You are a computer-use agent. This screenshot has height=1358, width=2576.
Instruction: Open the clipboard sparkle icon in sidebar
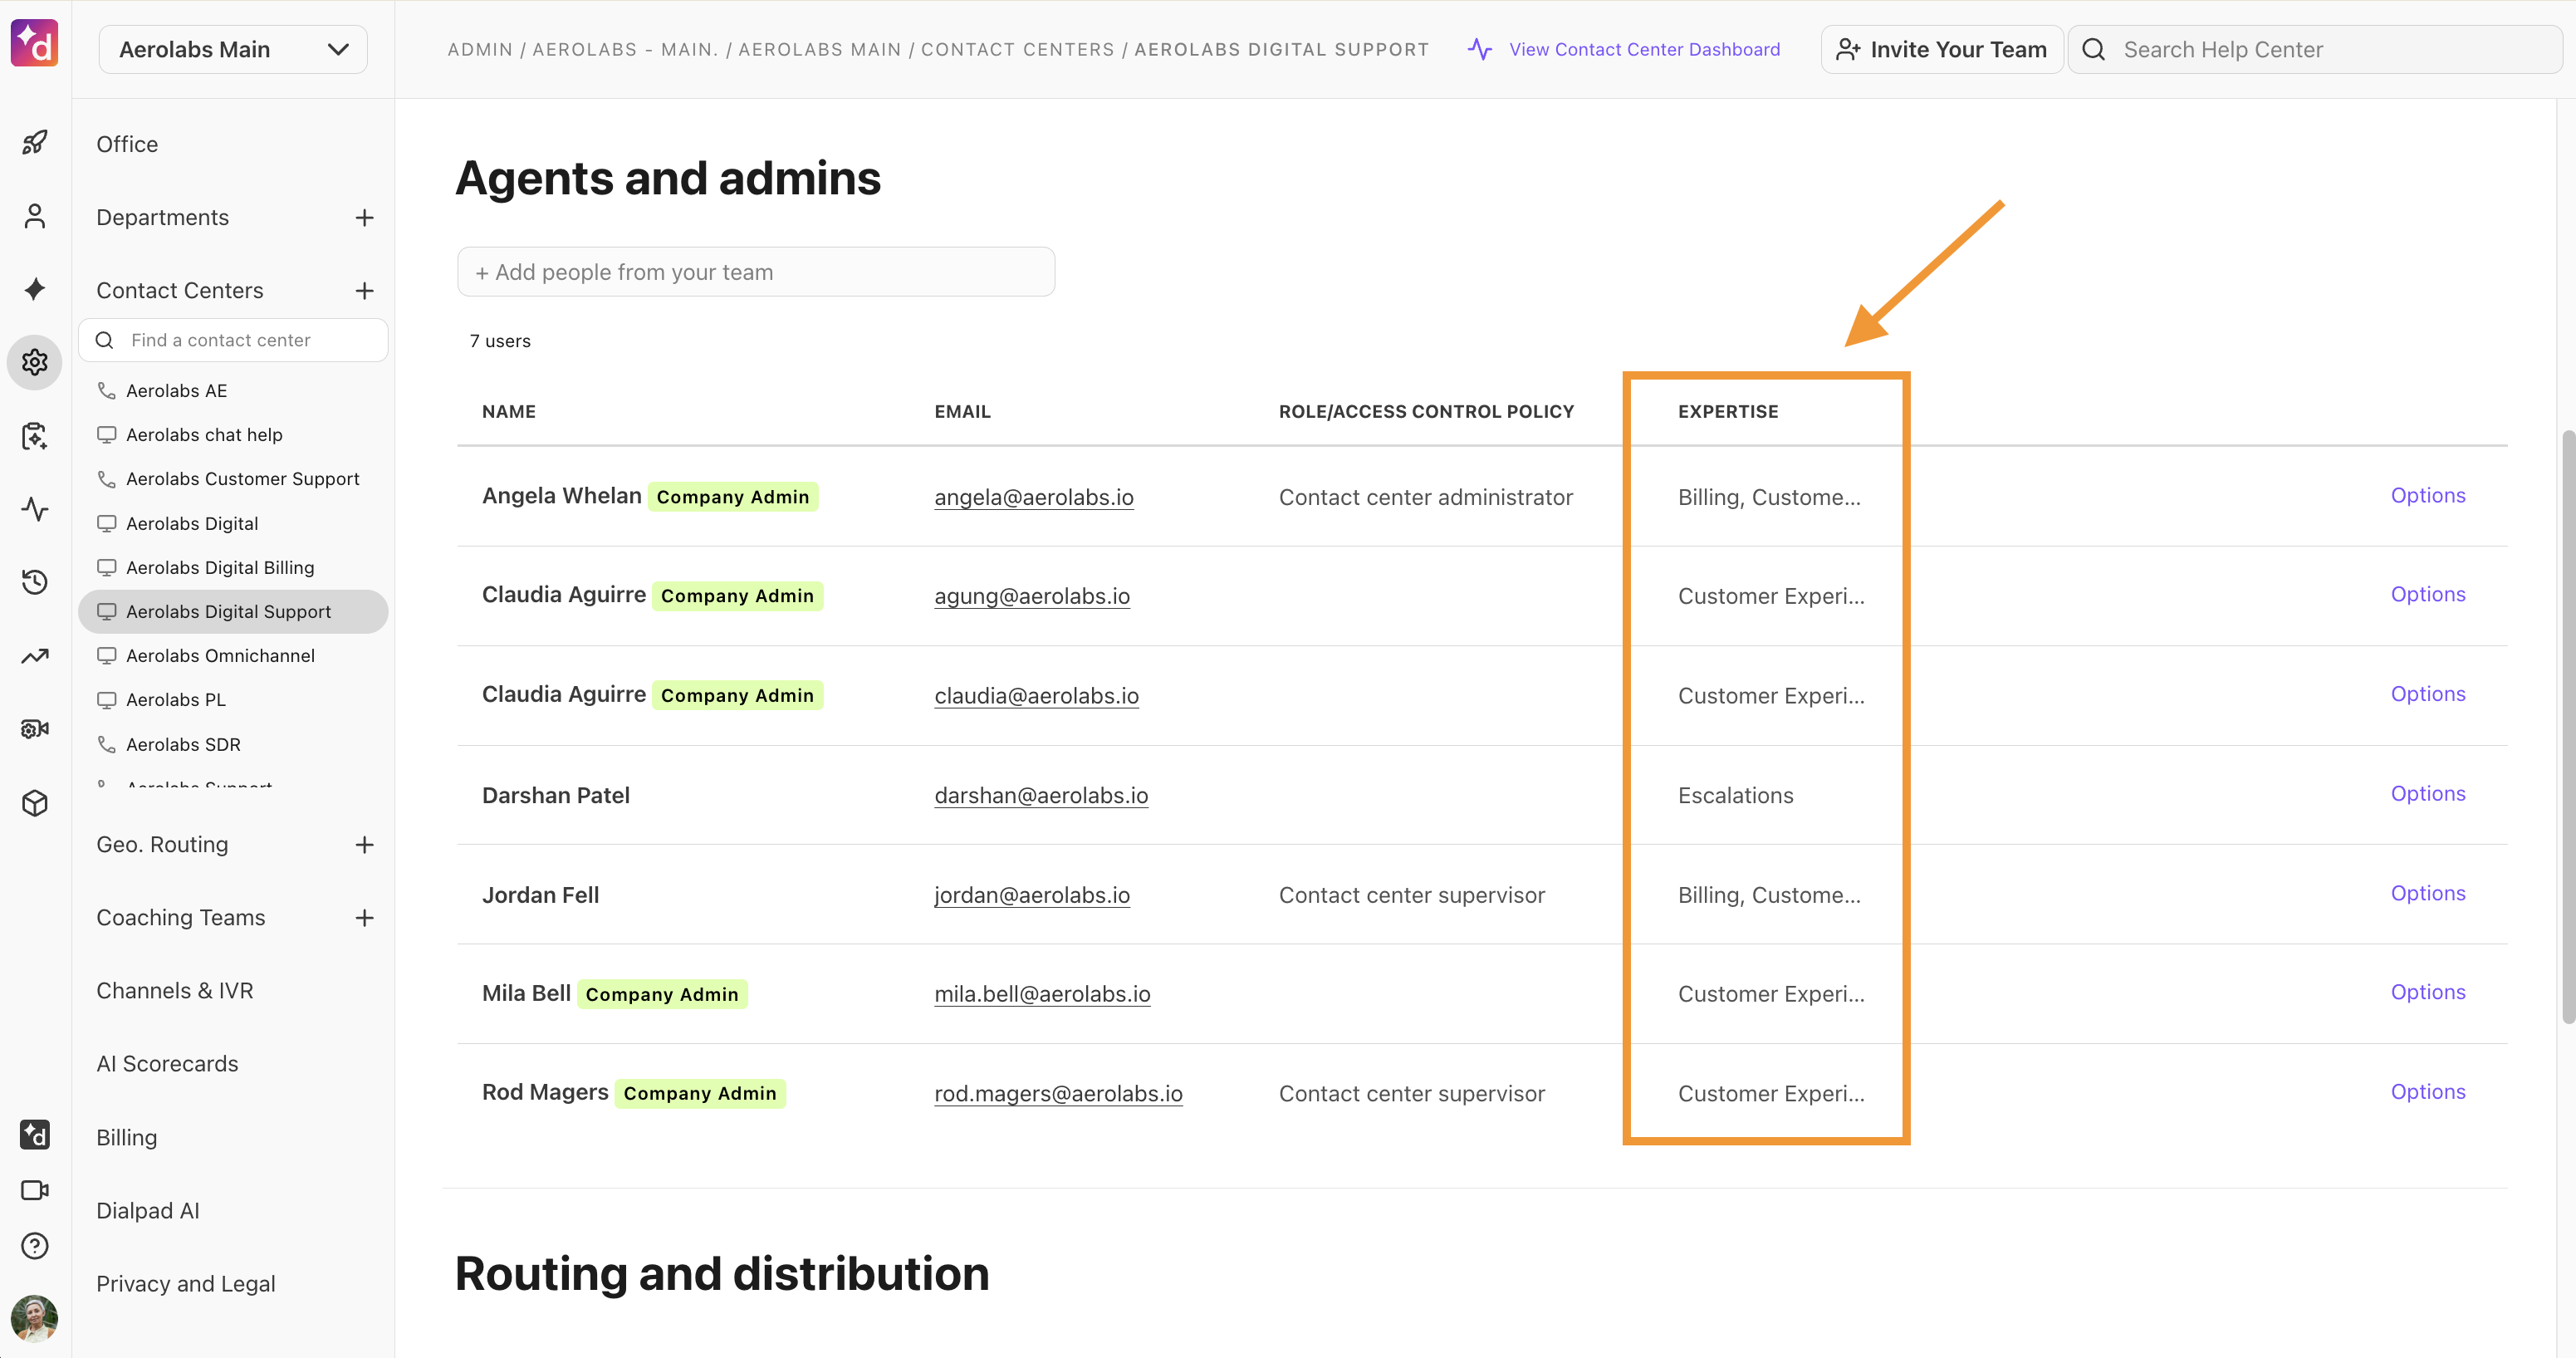click(x=35, y=436)
